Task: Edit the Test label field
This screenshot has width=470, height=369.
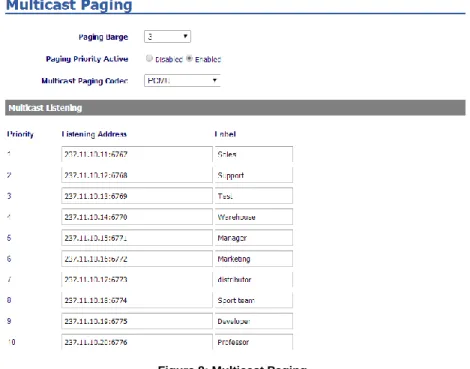Action: tap(254, 196)
